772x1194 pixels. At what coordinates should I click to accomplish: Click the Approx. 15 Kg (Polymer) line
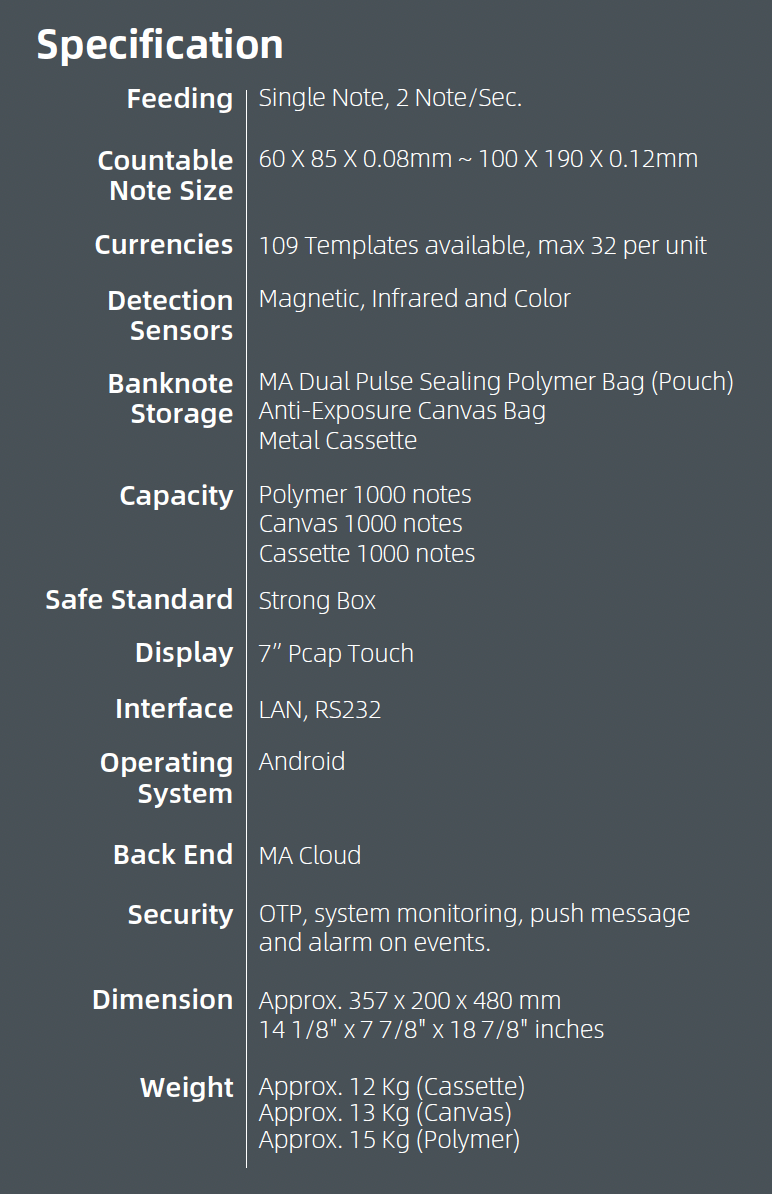pyautogui.click(x=389, y=1140)
